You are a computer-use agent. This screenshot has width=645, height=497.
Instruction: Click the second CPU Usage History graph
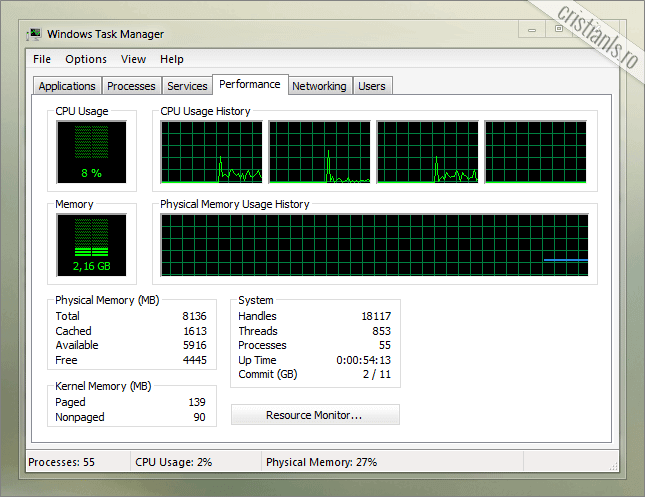[x=319, y=152]
